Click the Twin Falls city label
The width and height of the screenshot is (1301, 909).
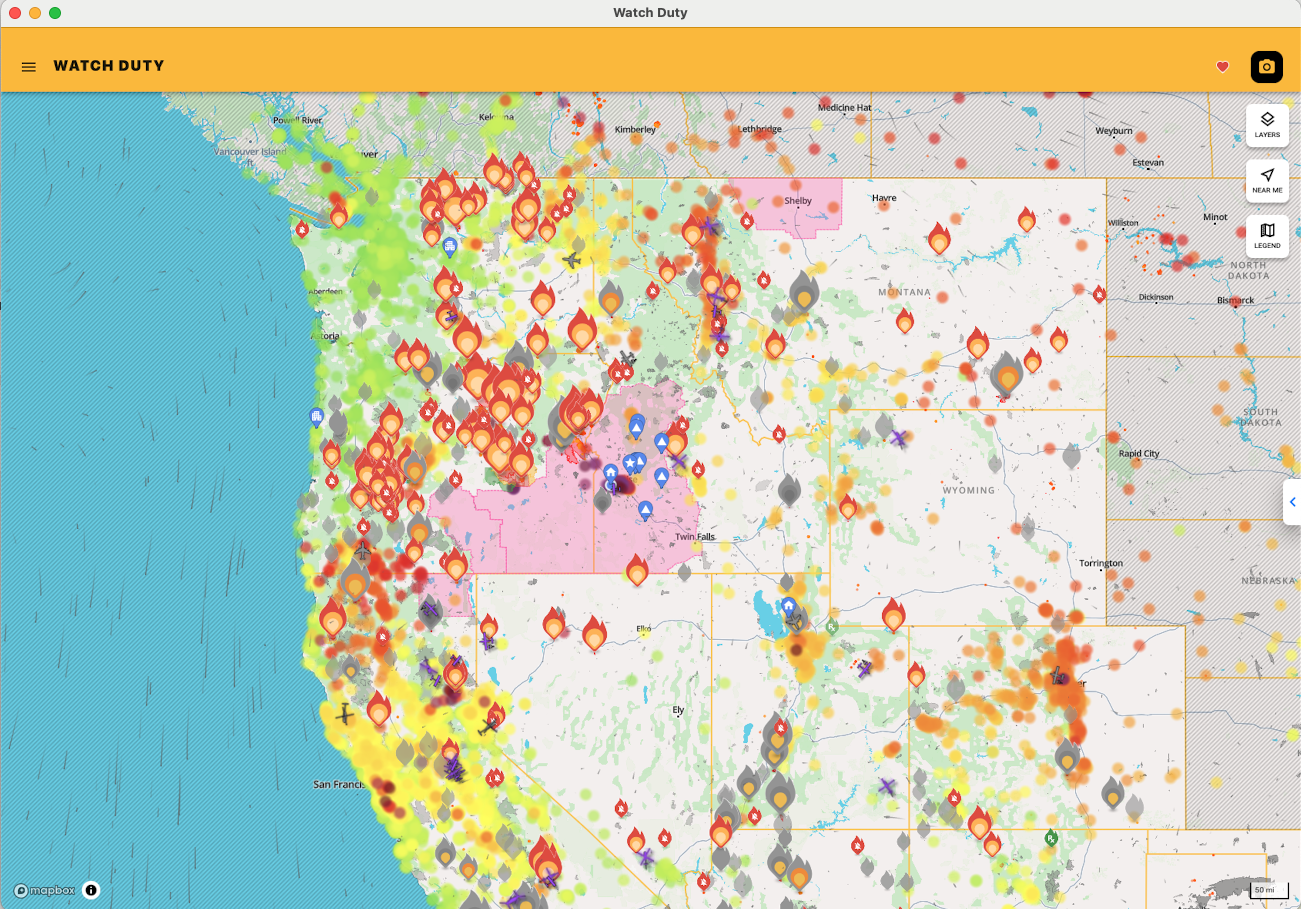coord(695,537)
